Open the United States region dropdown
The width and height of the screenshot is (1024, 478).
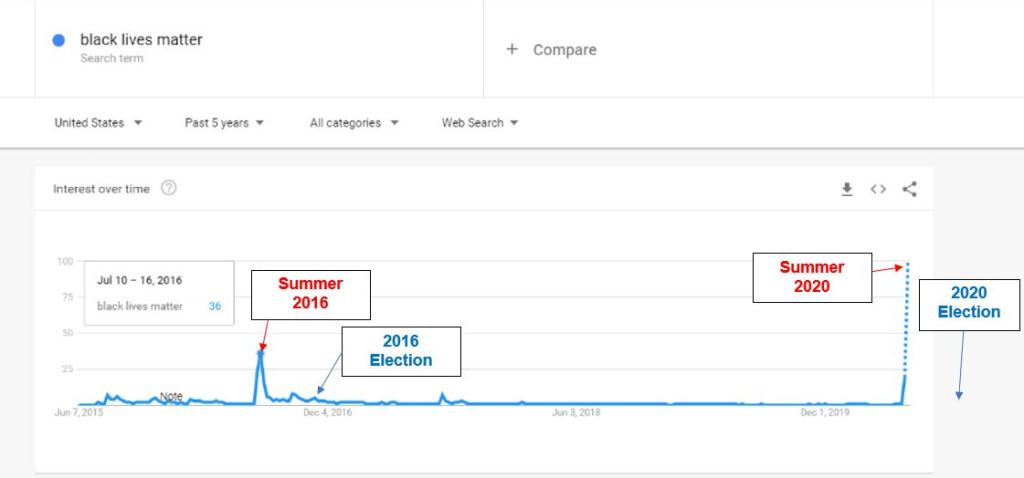click(x=98, y=123)
